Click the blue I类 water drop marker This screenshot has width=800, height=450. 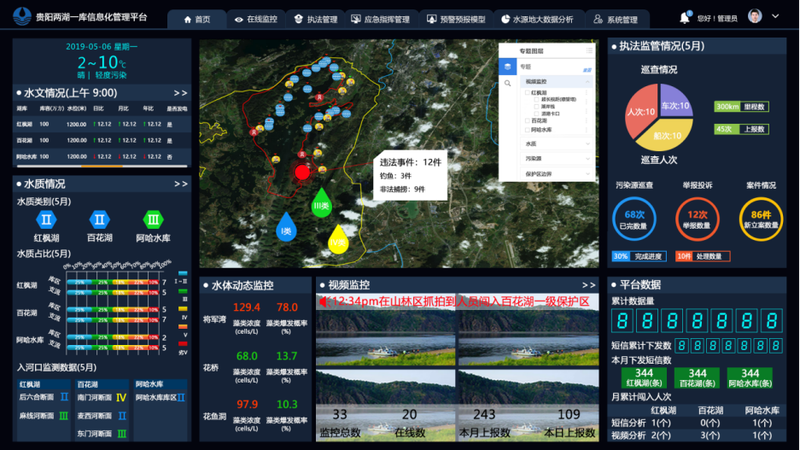(x=286, y=227)
